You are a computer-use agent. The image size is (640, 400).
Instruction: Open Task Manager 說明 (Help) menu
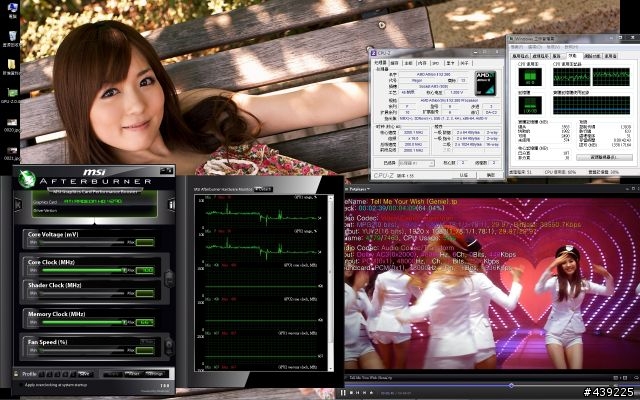(x=571, y=47)
